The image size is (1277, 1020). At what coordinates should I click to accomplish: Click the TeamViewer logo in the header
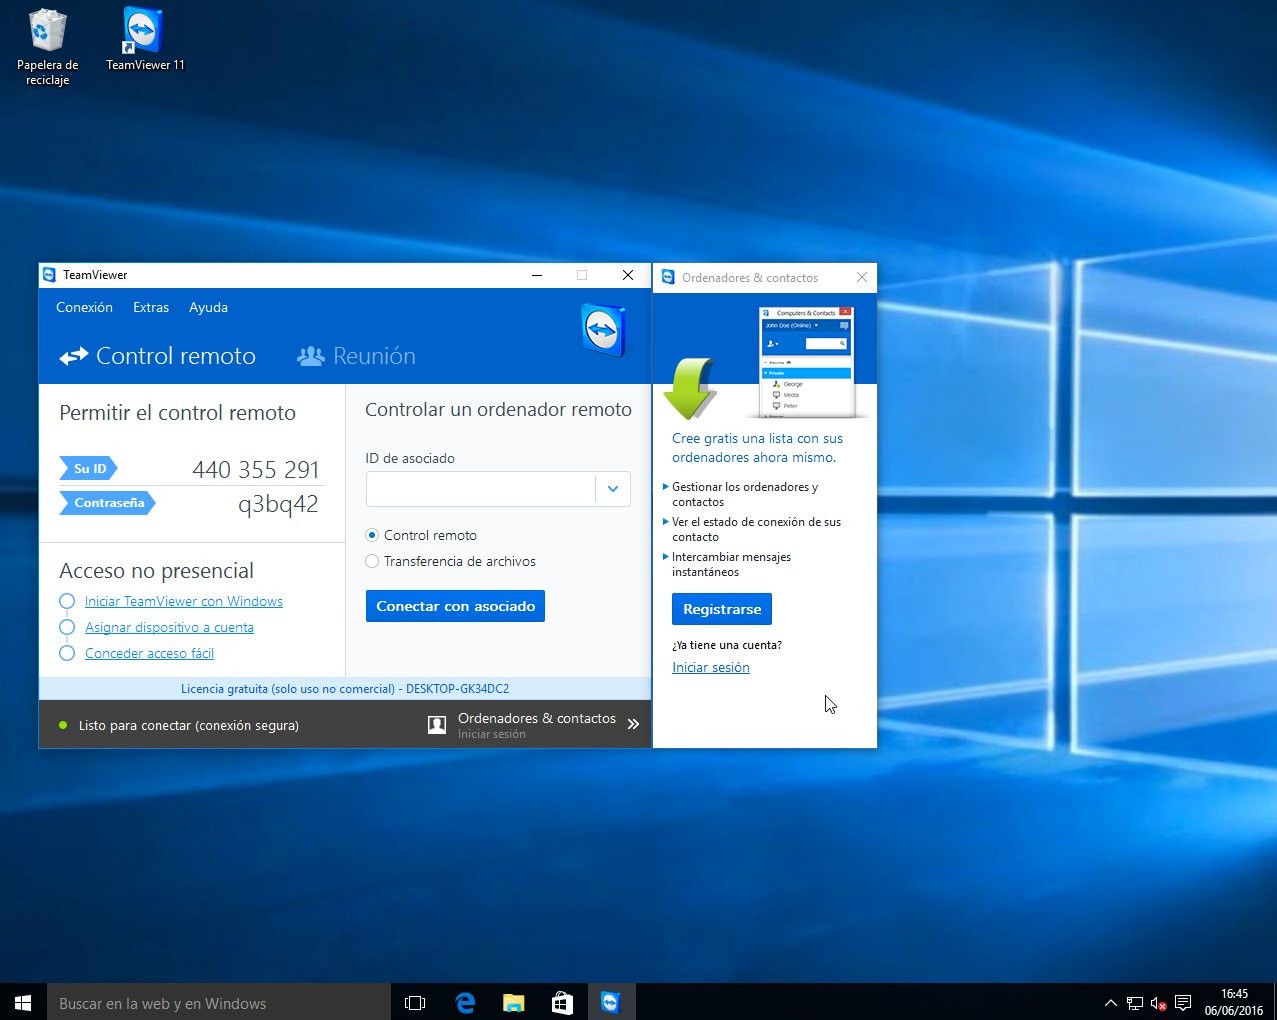(x=603, y=329)
